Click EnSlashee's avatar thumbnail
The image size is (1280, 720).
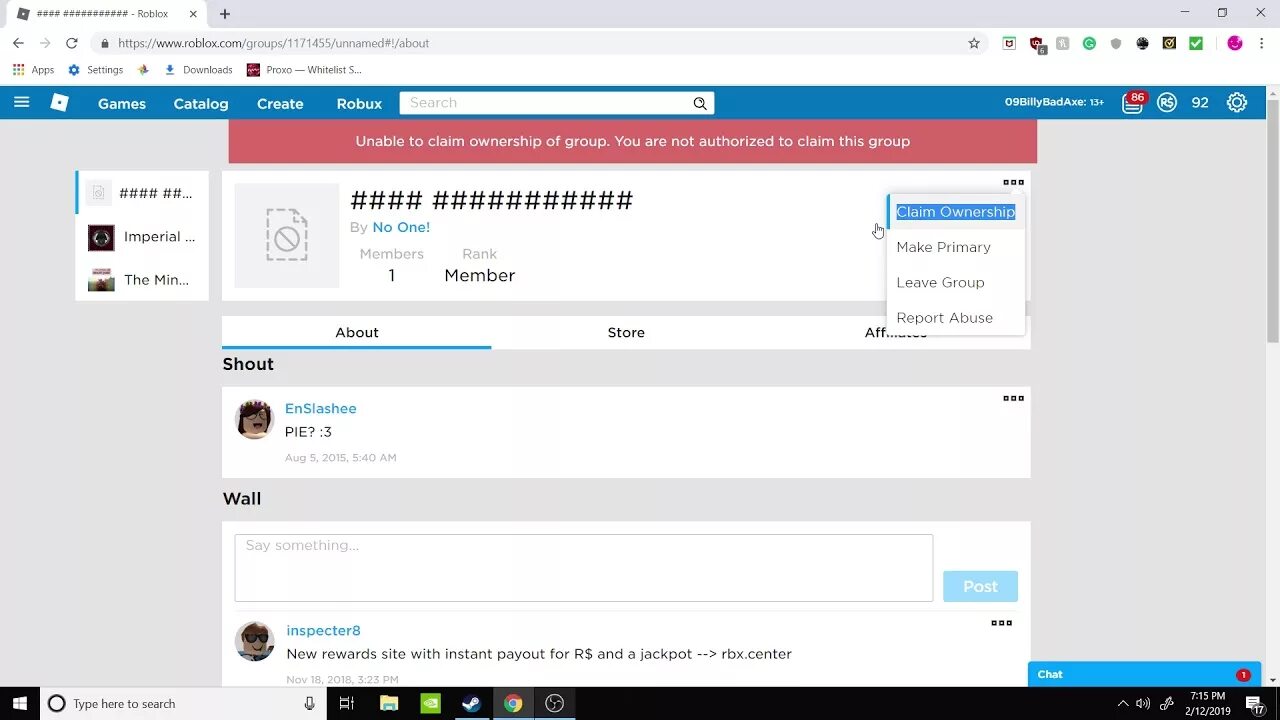click(x=254, y=419)
